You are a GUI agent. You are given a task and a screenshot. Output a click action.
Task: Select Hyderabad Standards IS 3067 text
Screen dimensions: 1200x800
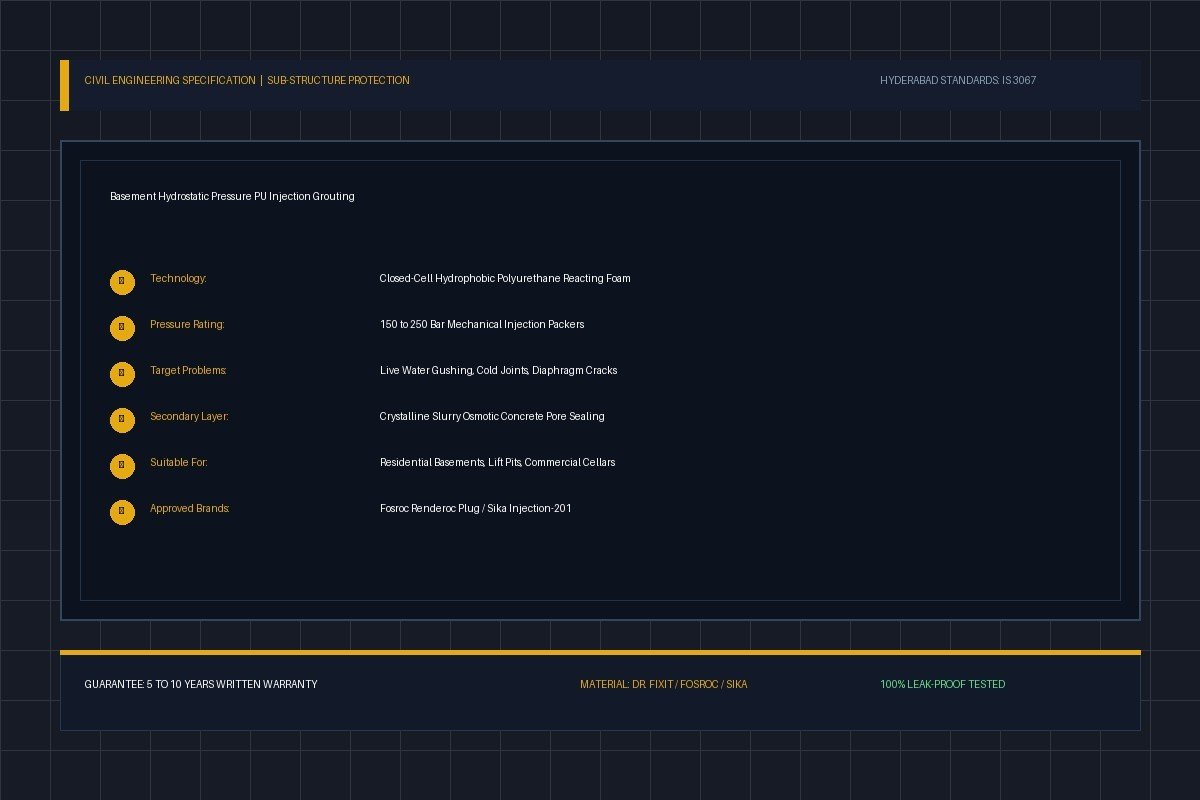click(x=958, y=80)
